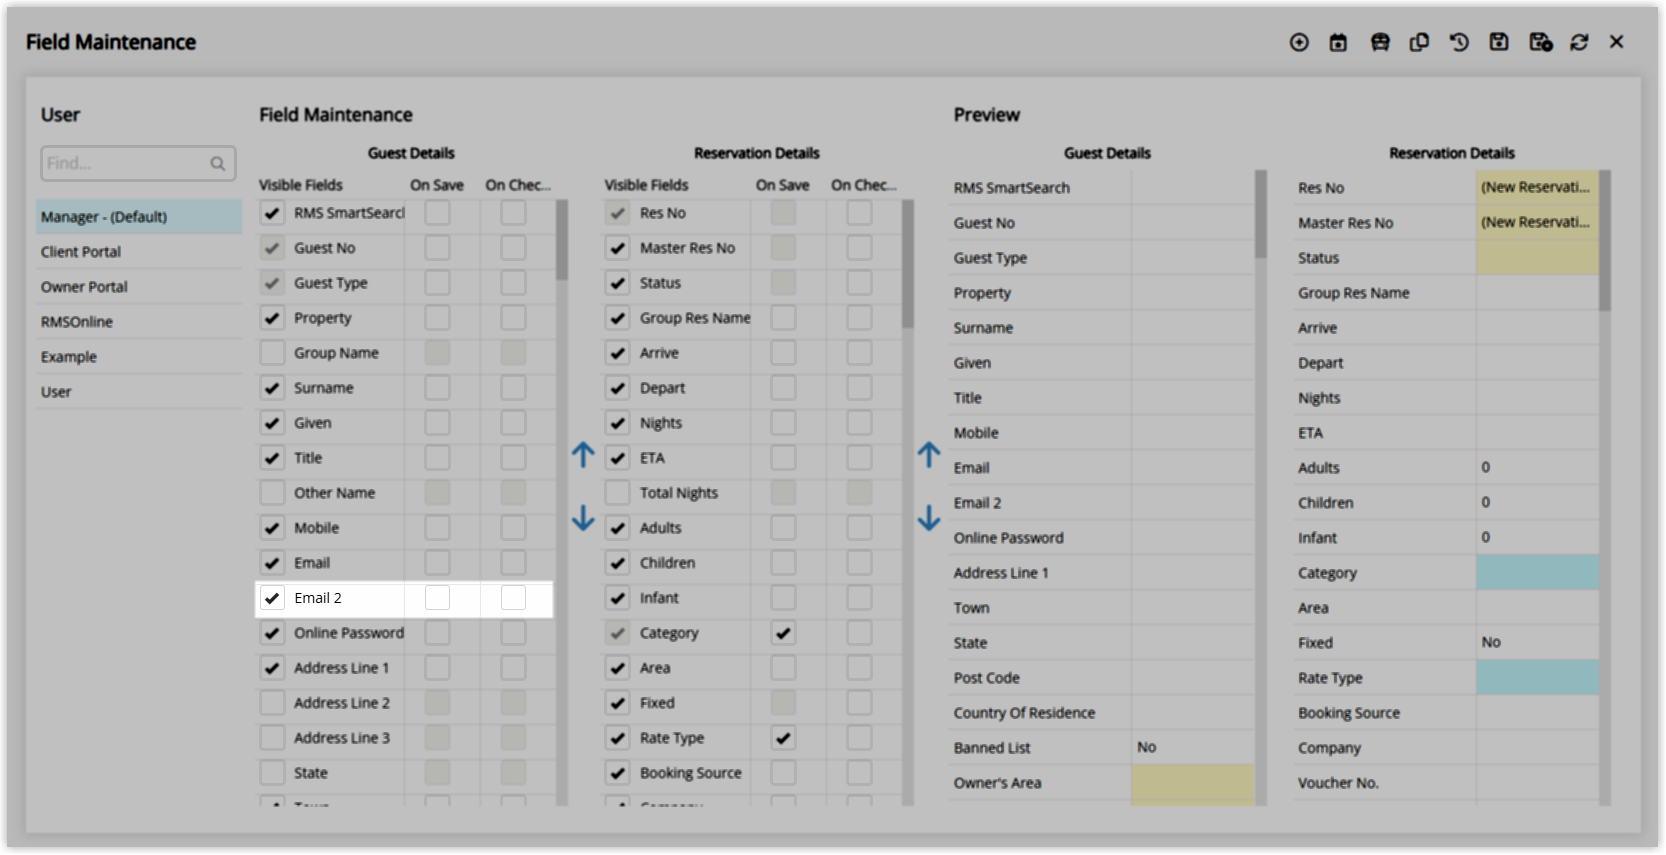Toggle Email 2 visible field checkbox
Screen dimensions: 1666x855
tap(272, 598)
